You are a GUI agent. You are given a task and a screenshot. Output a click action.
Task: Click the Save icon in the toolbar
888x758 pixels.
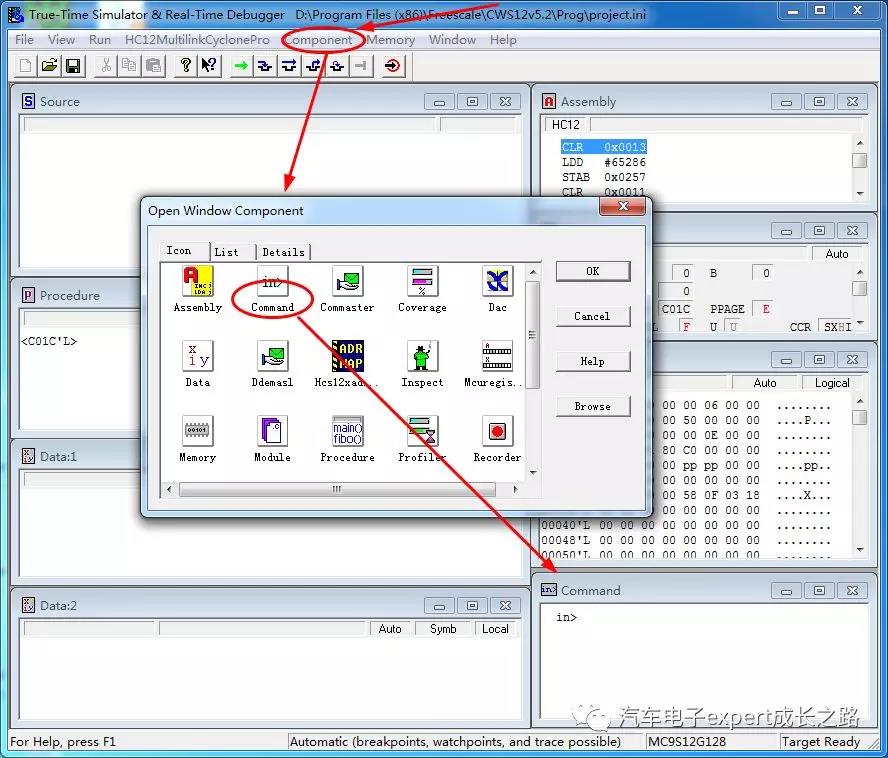pos(73,66)
